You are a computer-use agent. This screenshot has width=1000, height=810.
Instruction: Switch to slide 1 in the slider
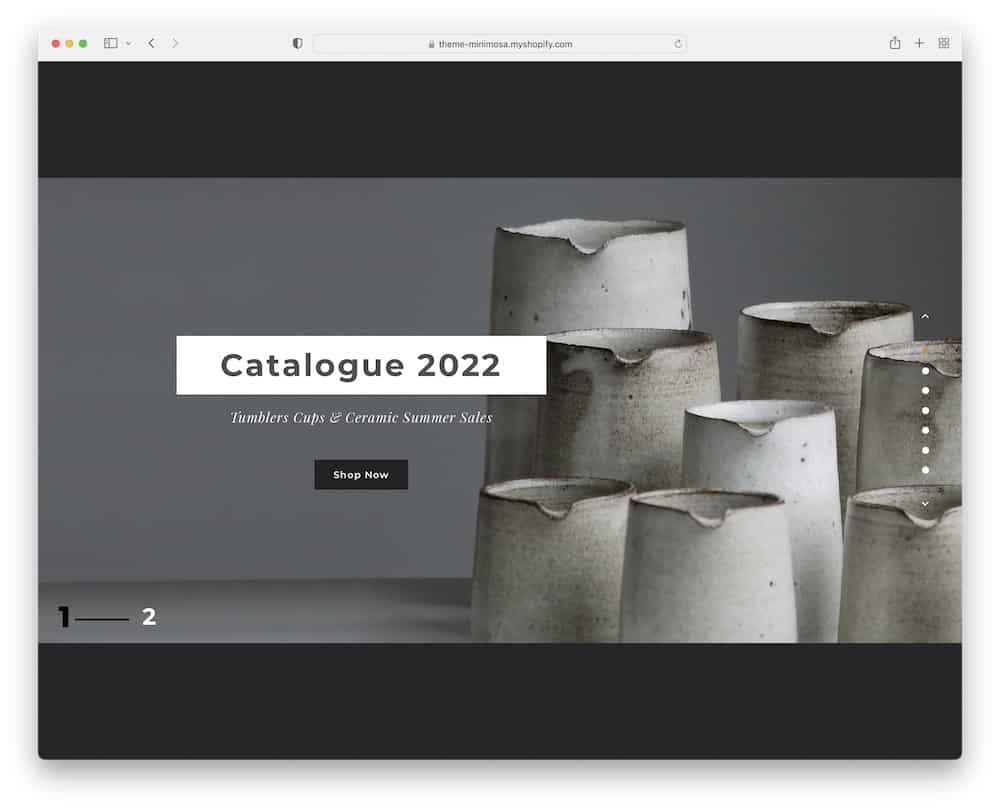[64, 617]
